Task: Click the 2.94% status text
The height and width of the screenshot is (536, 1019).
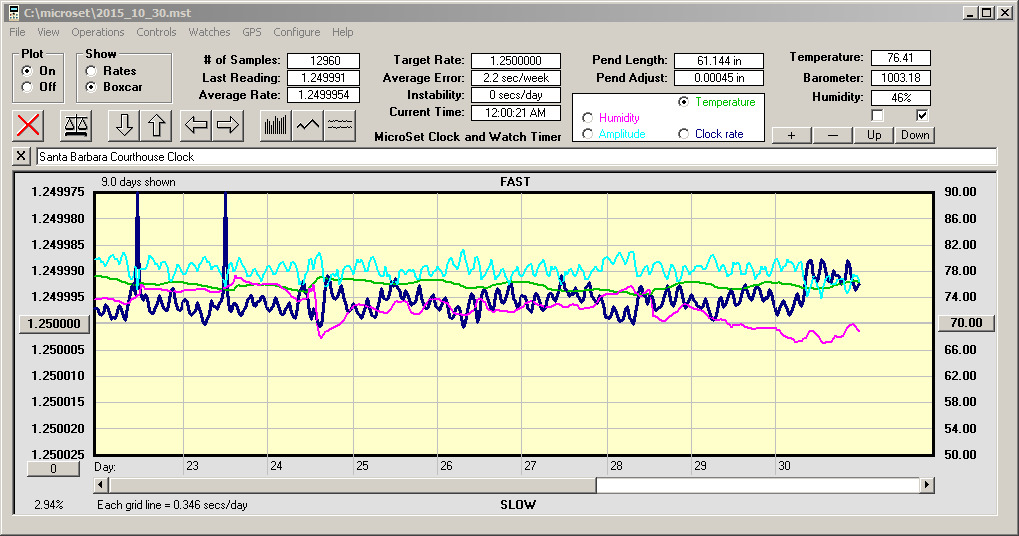Action: click(x=49, y=505)
